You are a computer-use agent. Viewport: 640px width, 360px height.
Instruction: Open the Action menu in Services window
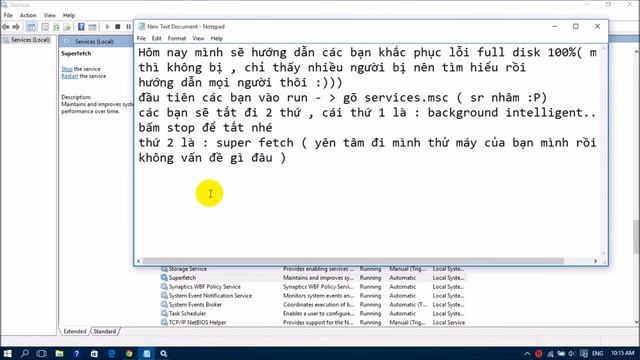click(x=28, y=16)
